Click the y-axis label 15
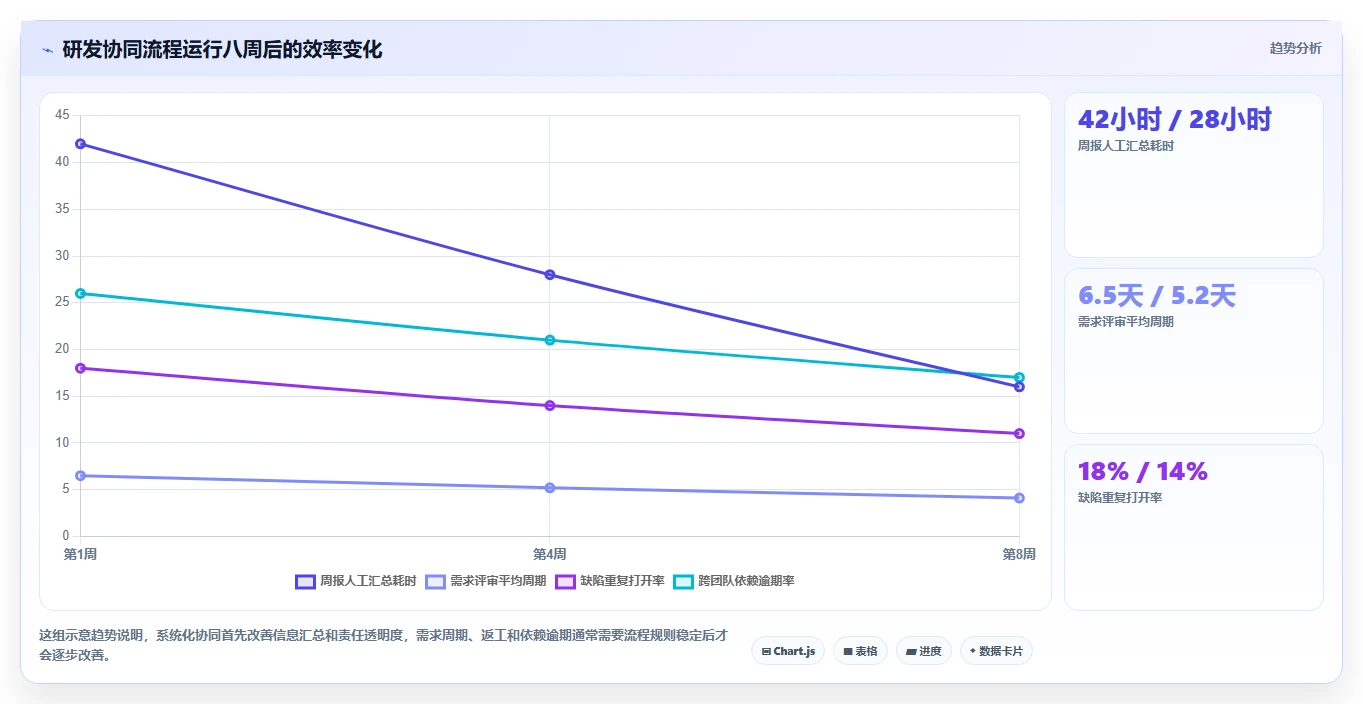Screen dimensions: 1363x704 62,396
